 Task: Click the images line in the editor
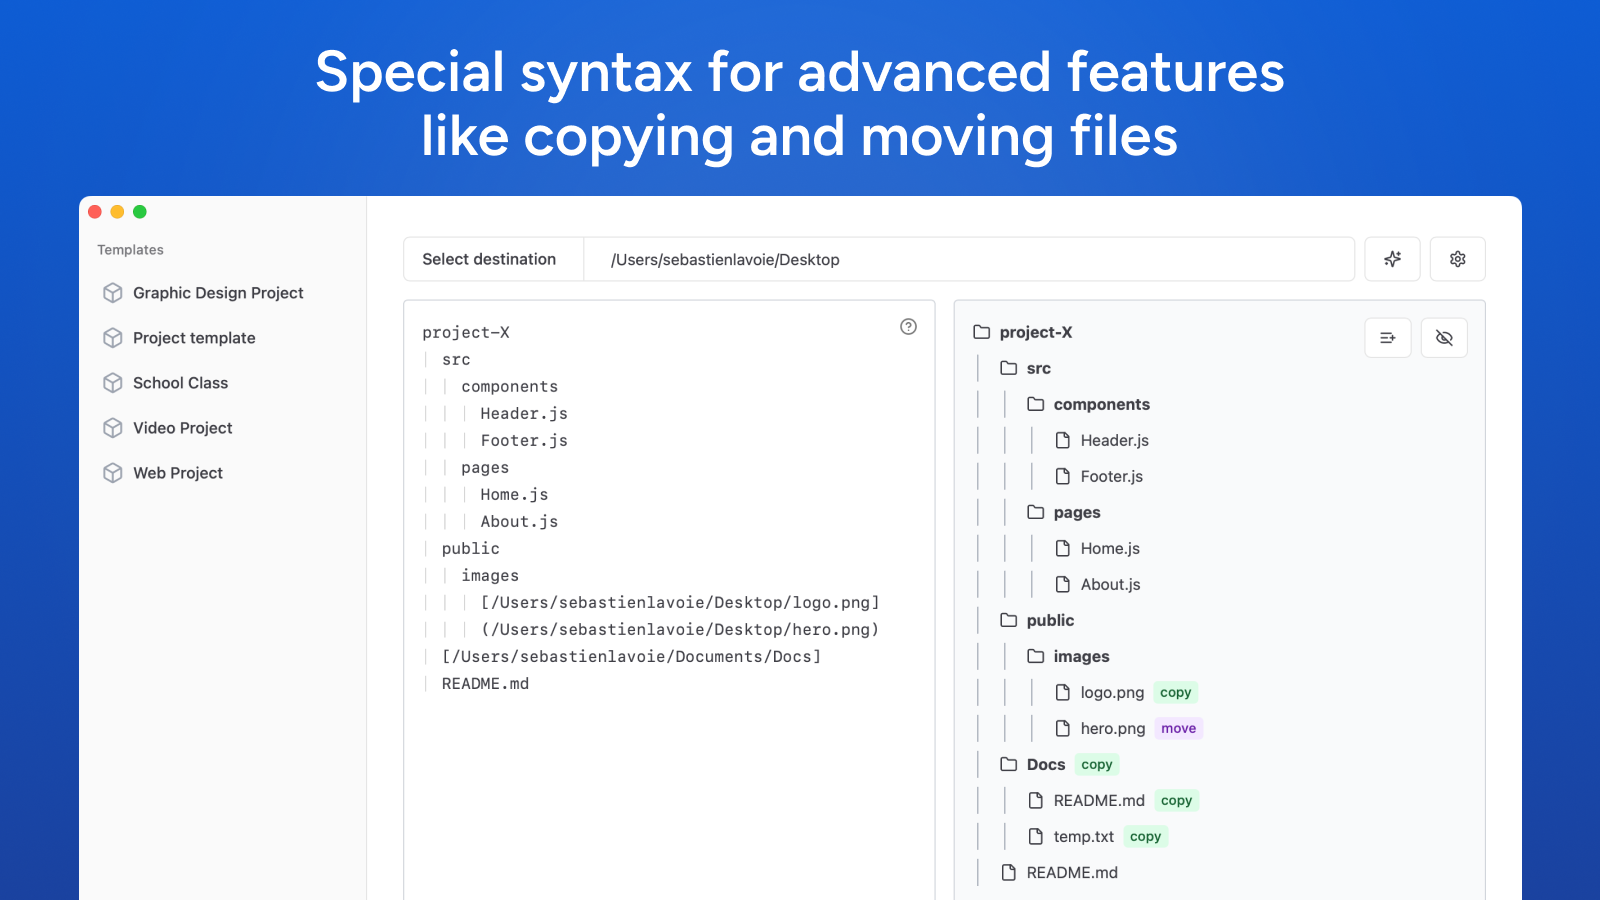click(x=490, y=575)
